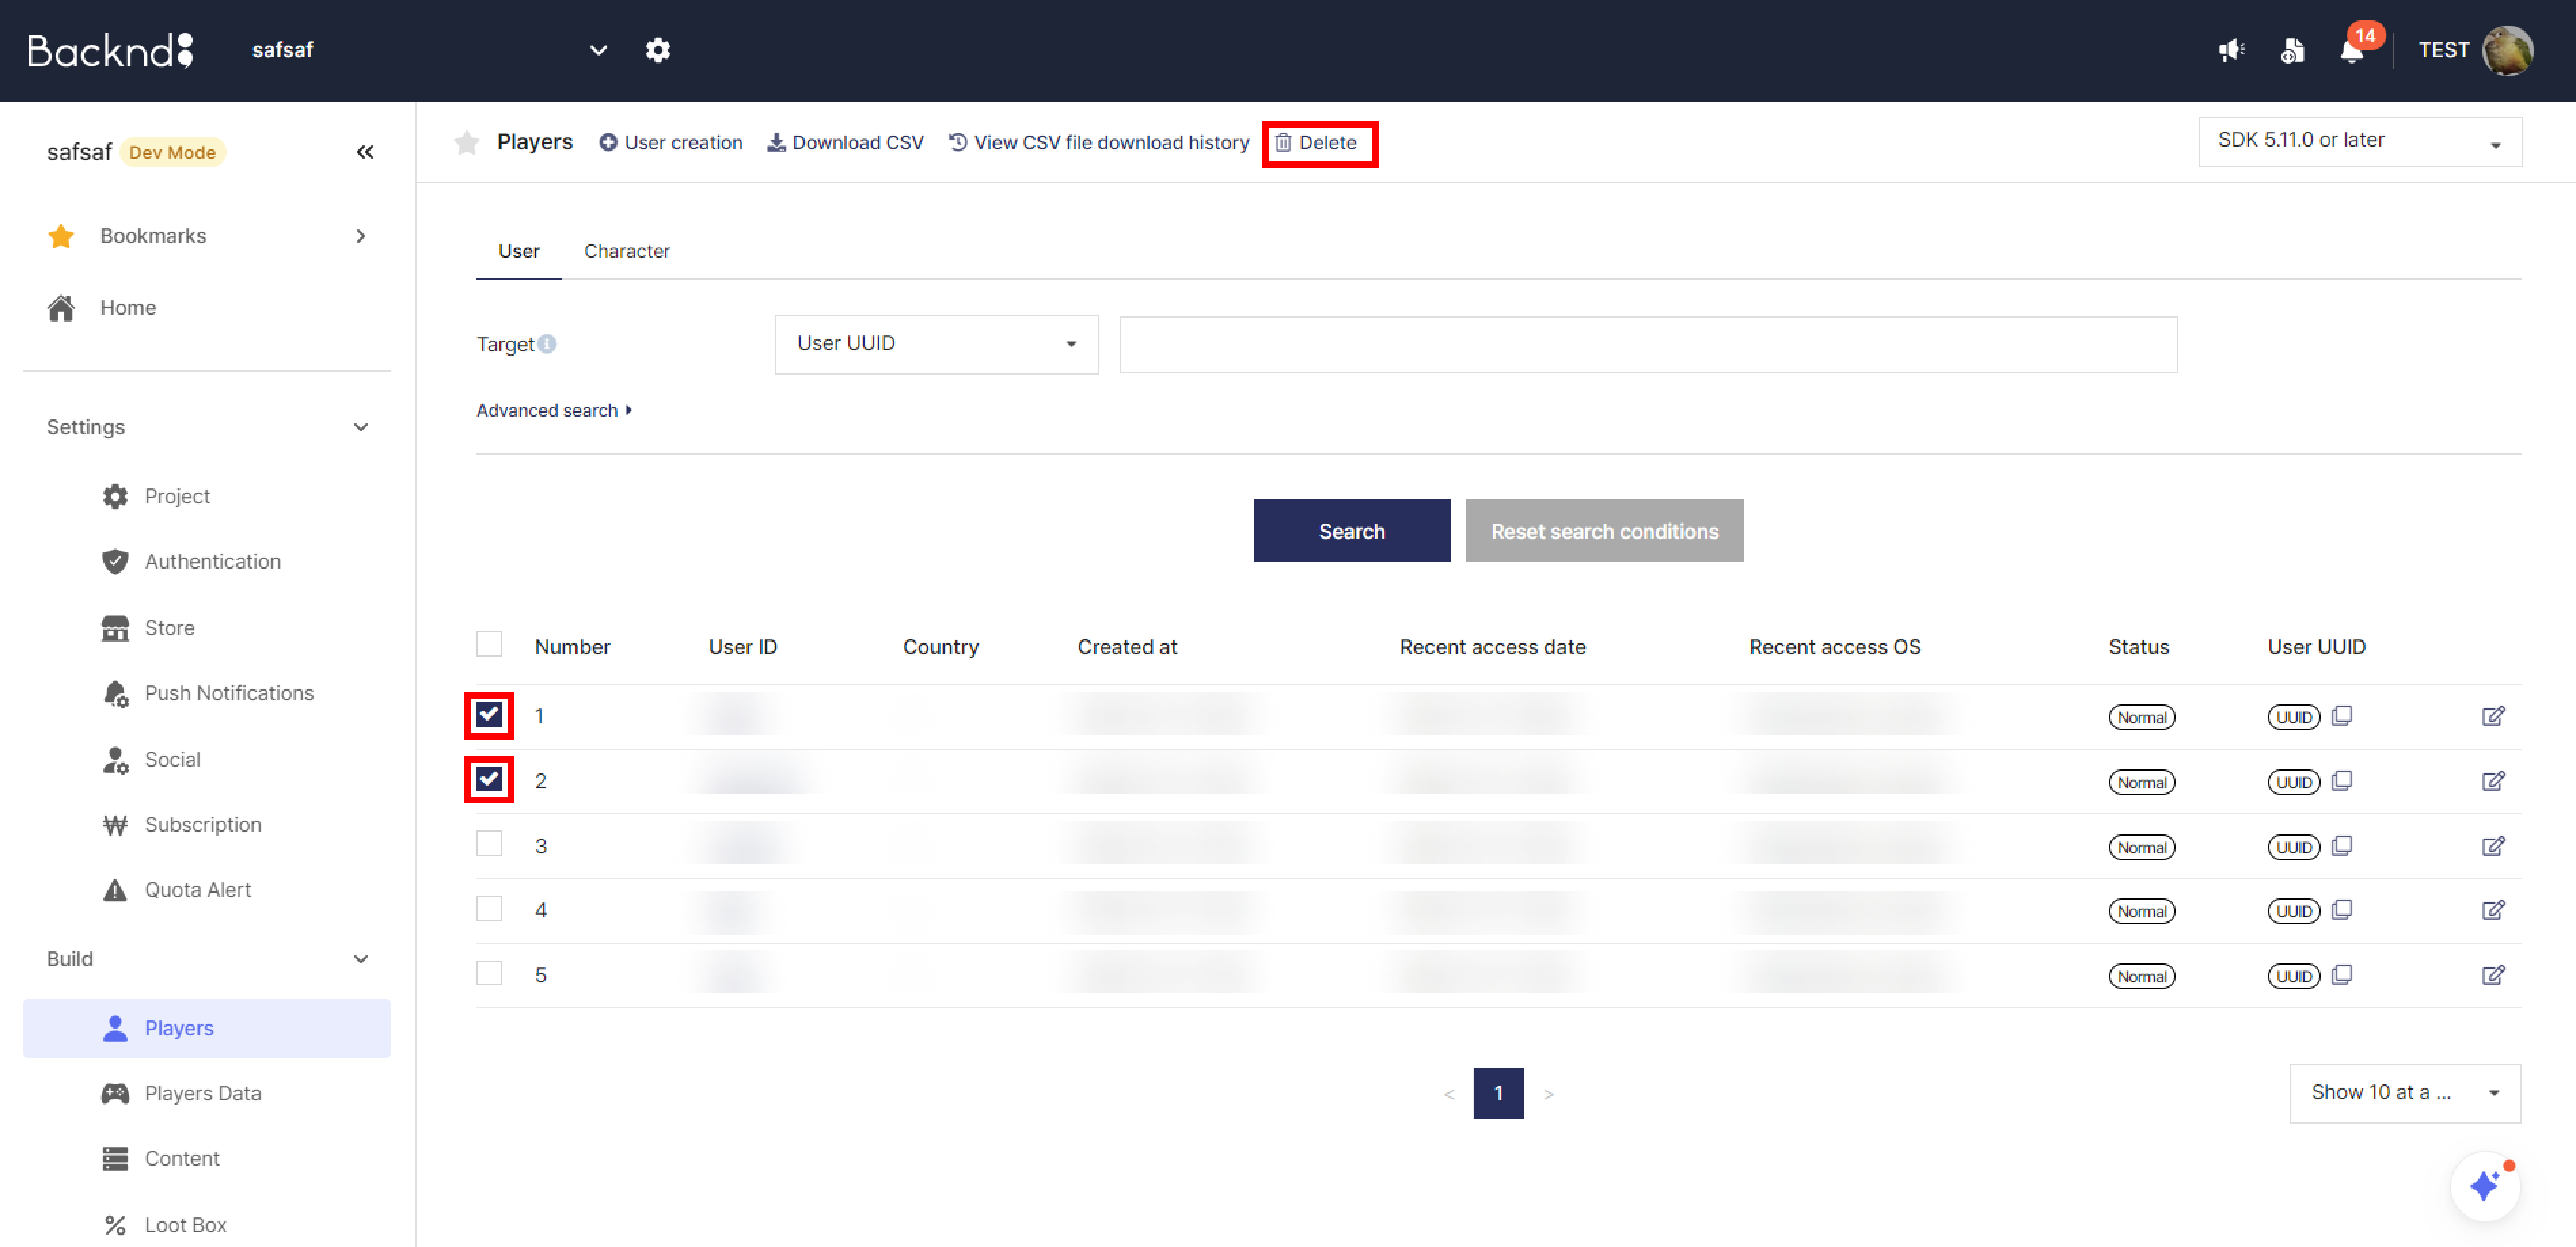
Task: Show Target info tooltip icon
Action: (547, 344)
